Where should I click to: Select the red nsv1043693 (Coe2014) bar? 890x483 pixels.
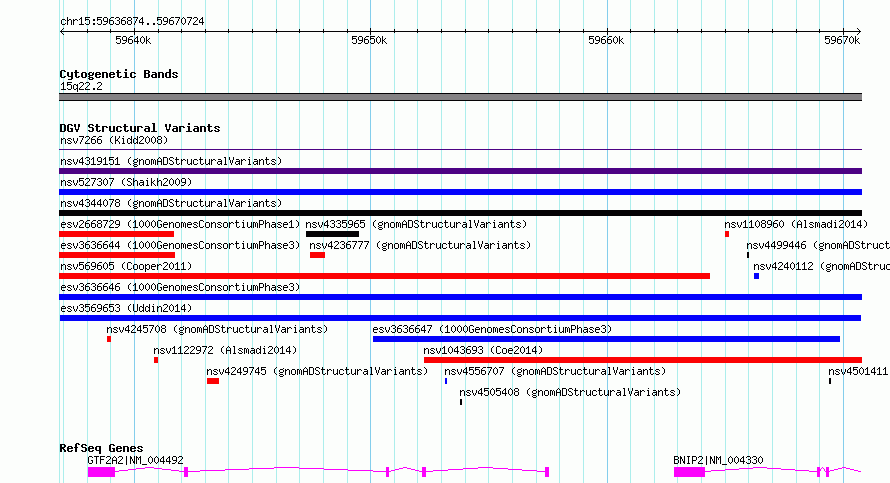point(643,360)
